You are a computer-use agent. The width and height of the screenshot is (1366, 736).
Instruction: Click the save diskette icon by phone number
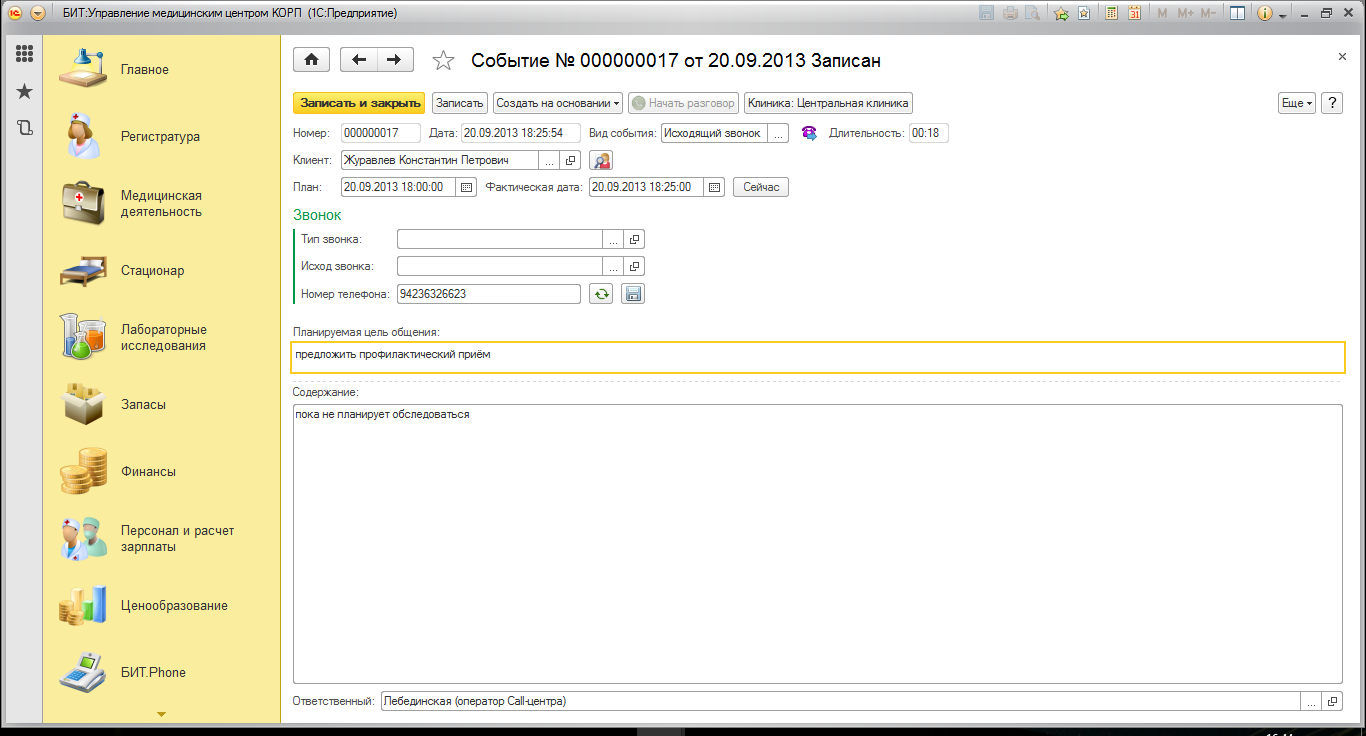633,294
